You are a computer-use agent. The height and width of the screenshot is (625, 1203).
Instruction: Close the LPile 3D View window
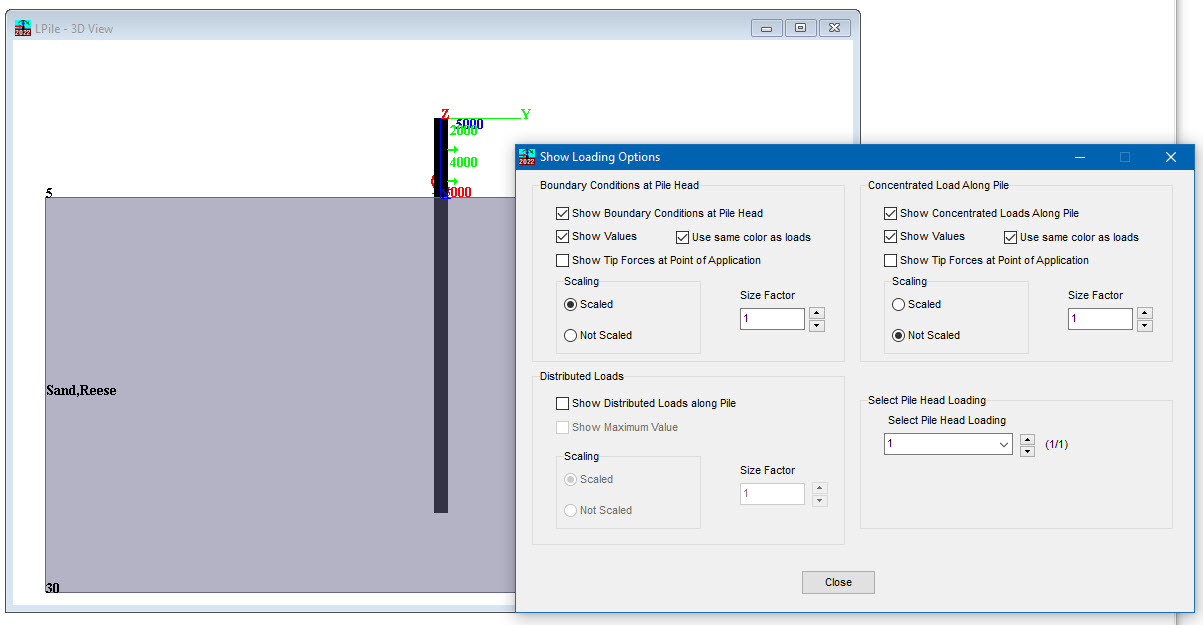836,28
